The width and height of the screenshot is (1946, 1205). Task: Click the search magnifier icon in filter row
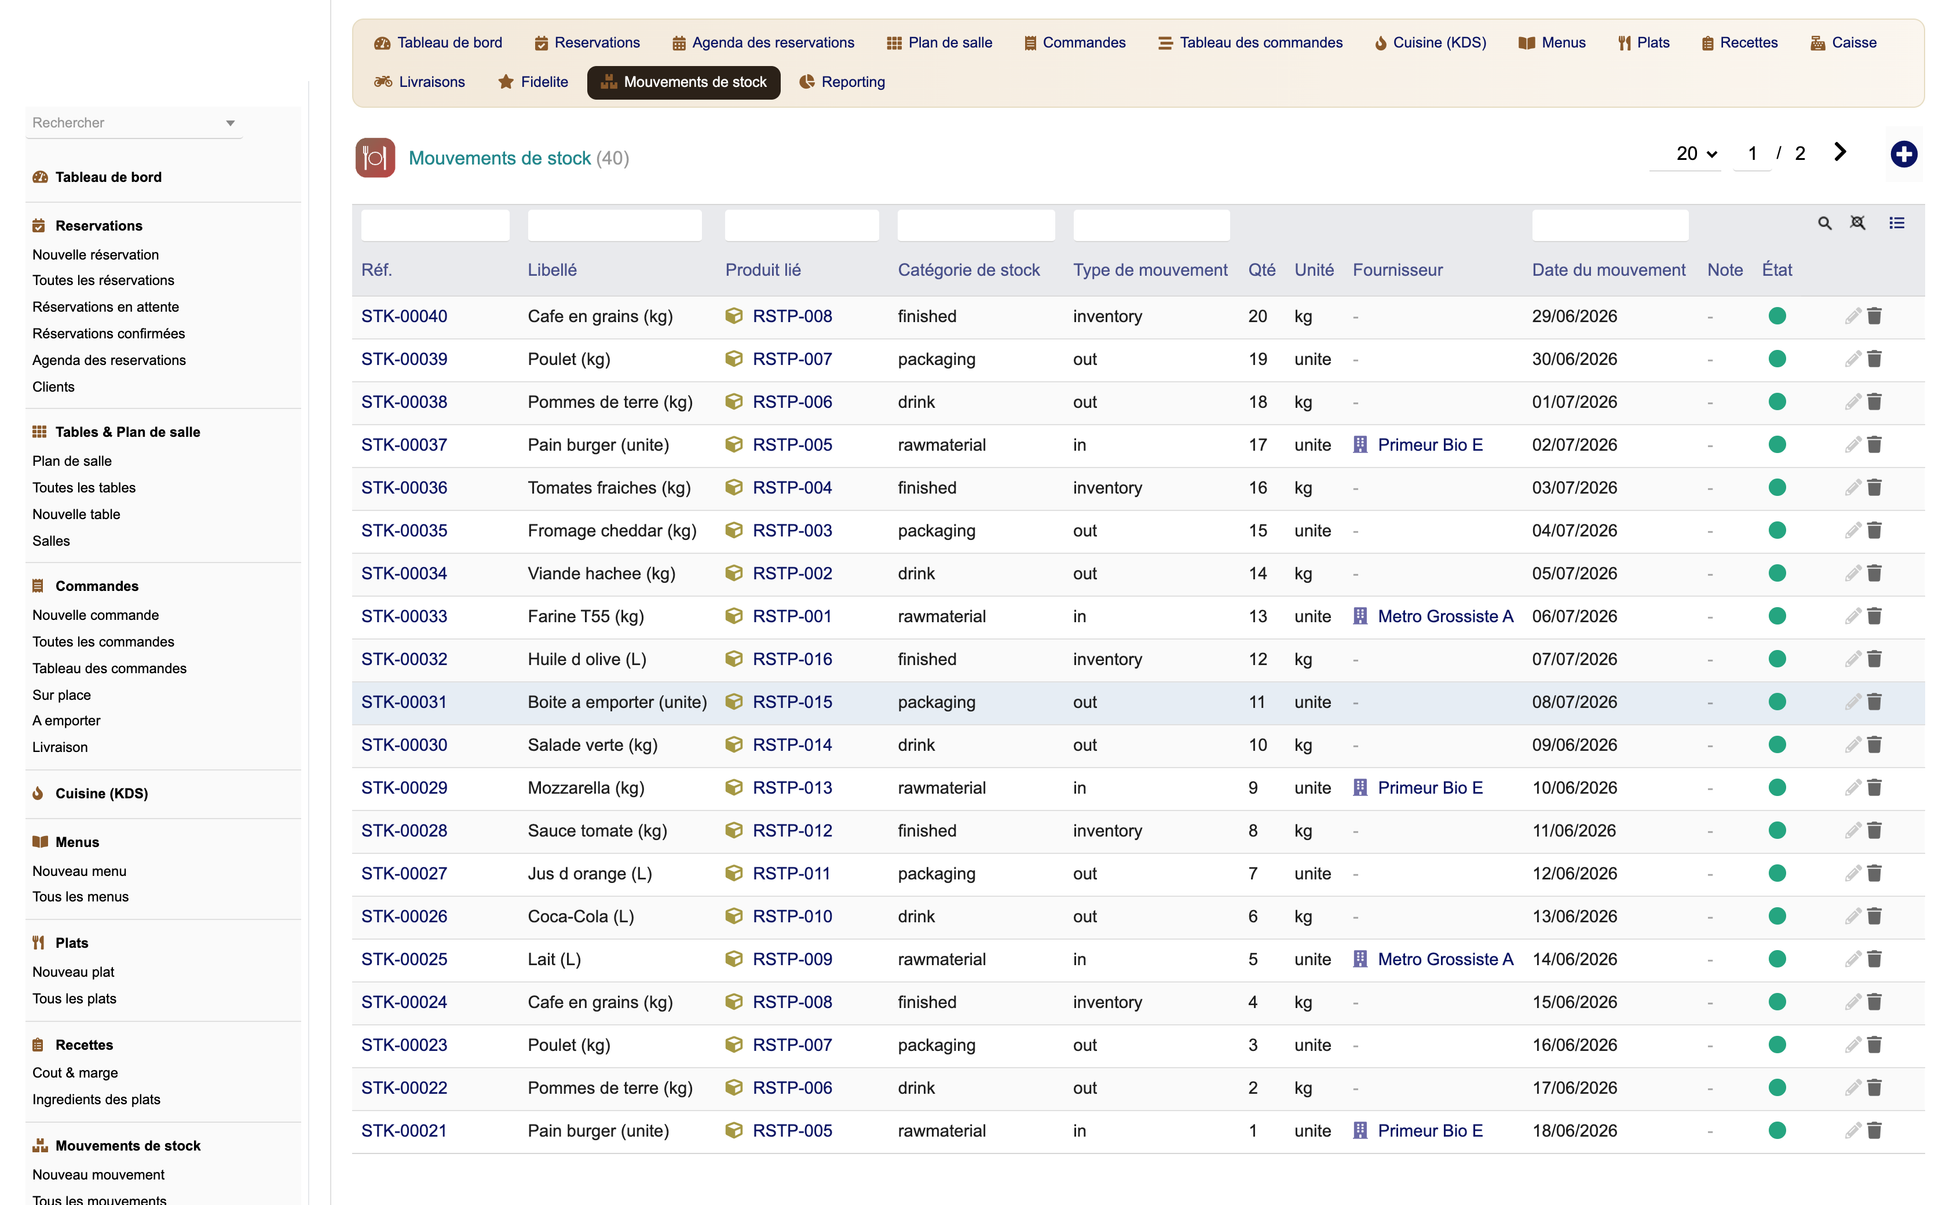[1825, 224]
